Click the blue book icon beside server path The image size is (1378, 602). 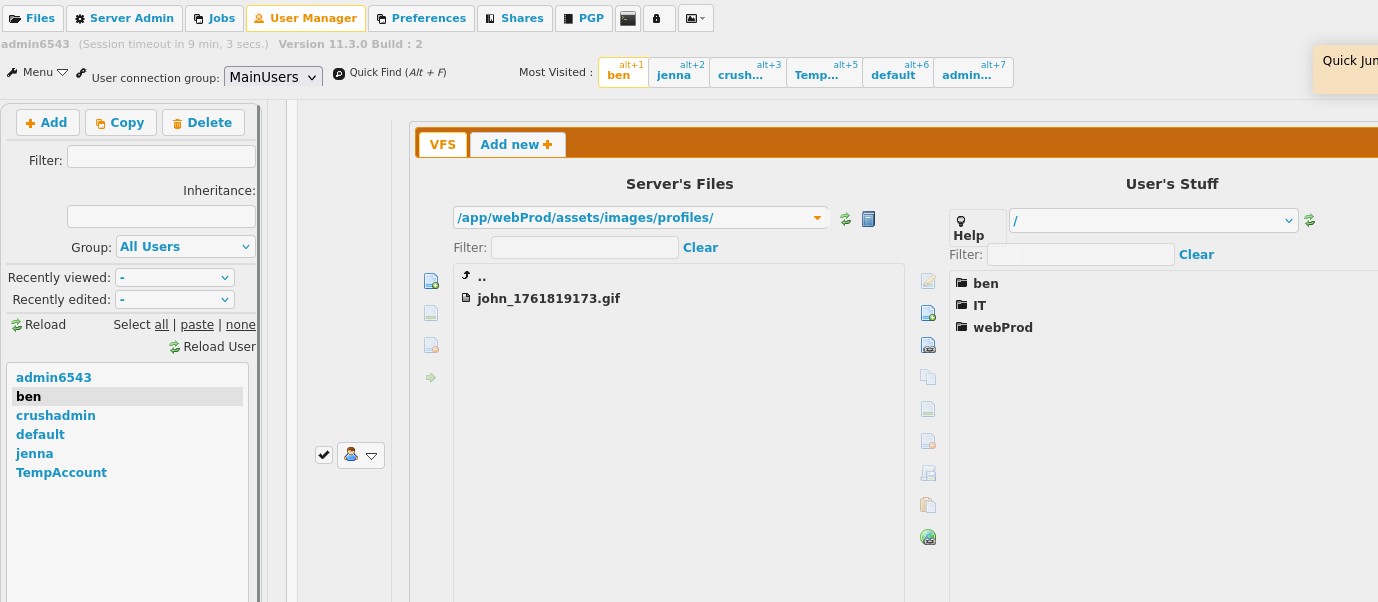pyautogui.click(x=868, y=218)
